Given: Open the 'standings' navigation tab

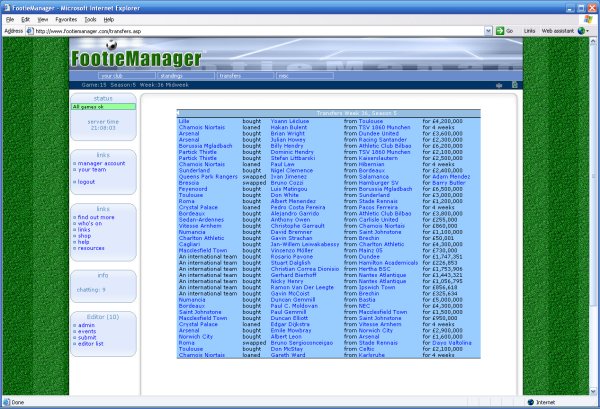Looking at the screenshot, I should coord(186,76).
